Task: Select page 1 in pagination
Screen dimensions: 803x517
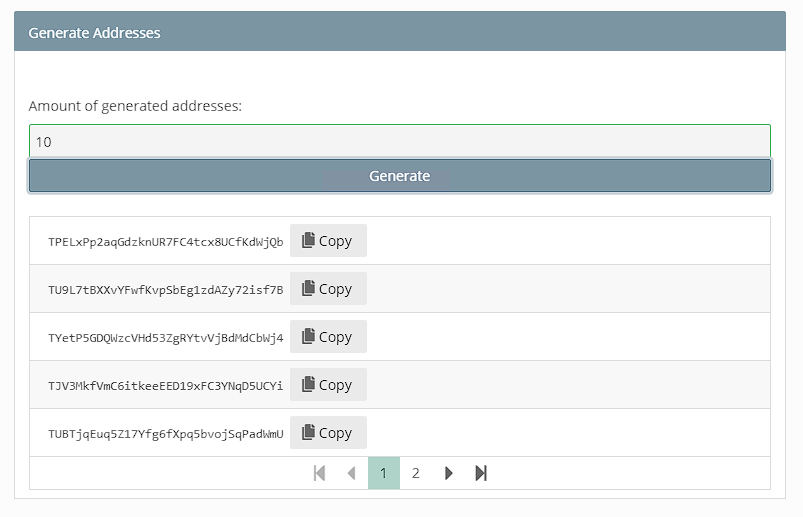Action: 384,473
